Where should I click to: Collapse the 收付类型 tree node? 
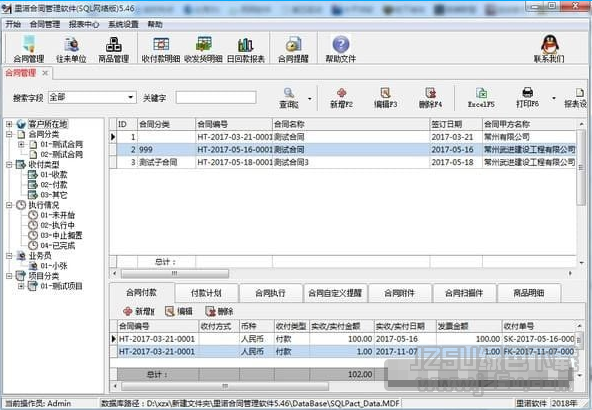pyautogui.click(x=9, y=165)
